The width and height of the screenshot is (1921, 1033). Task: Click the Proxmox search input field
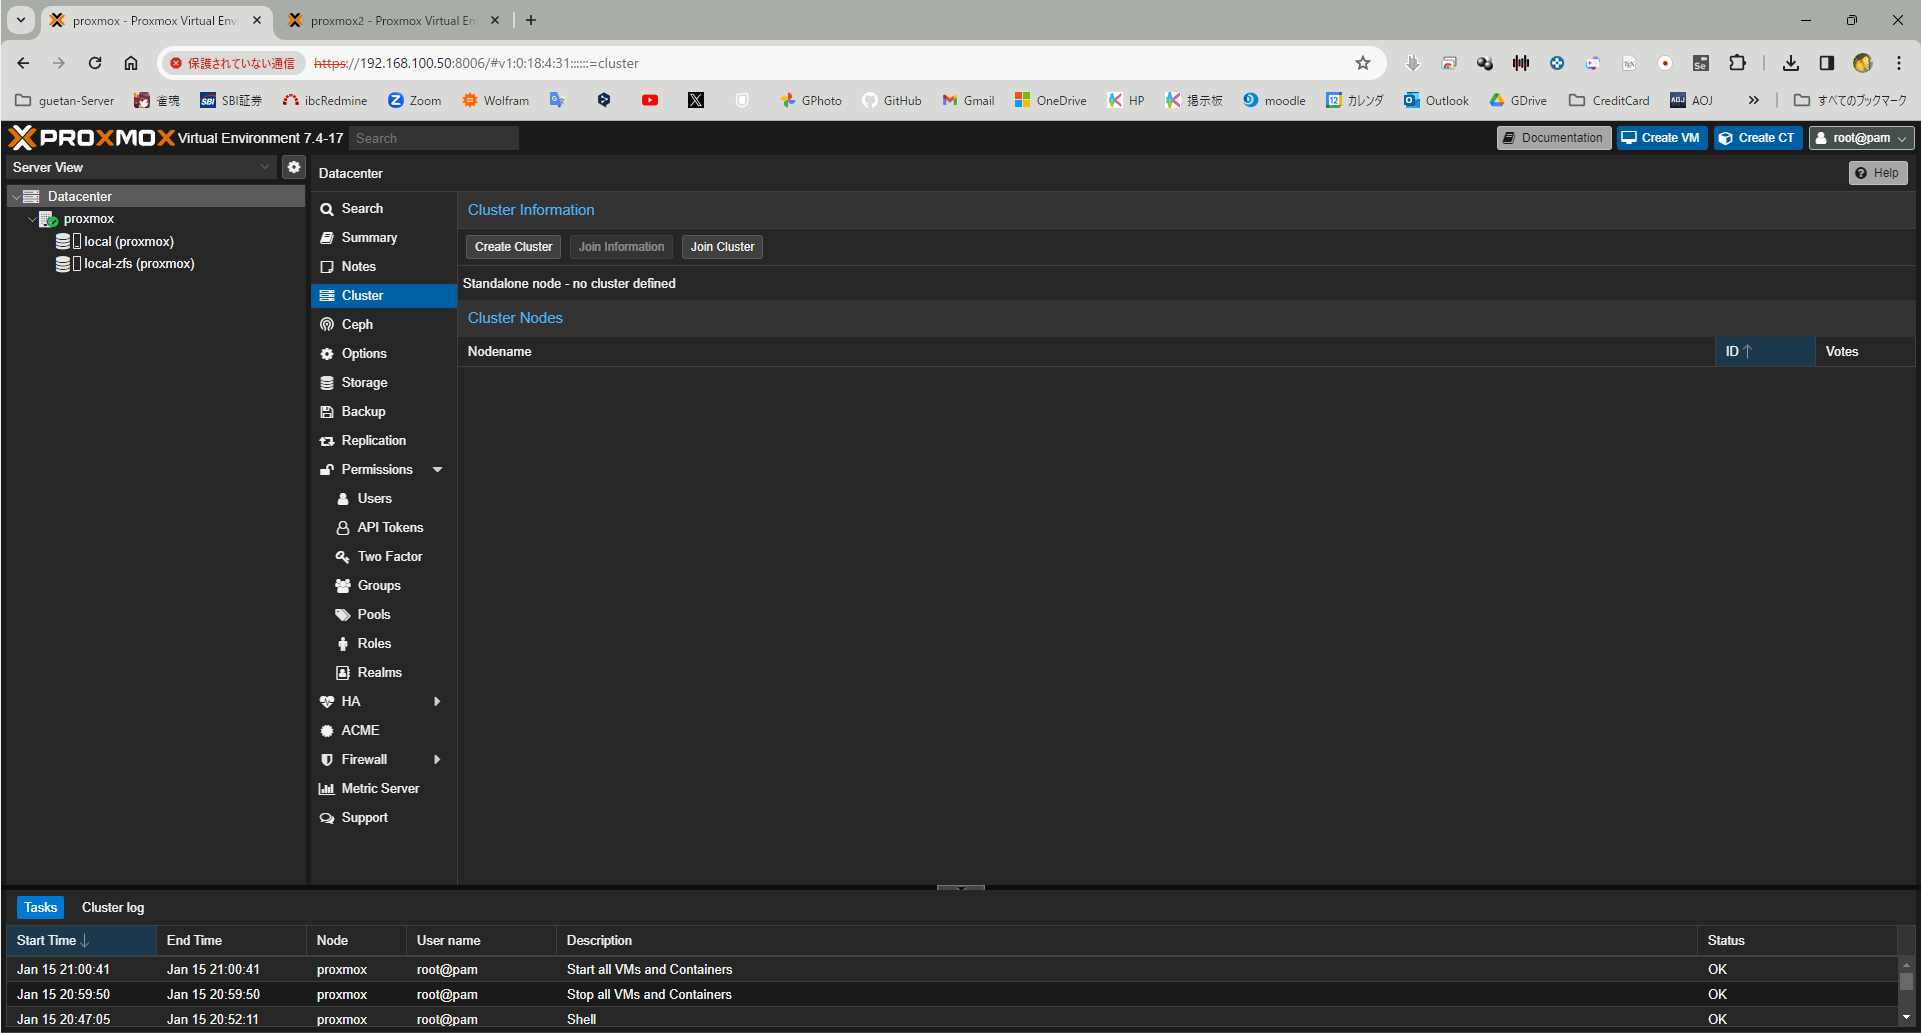click(x=434, y=138)
